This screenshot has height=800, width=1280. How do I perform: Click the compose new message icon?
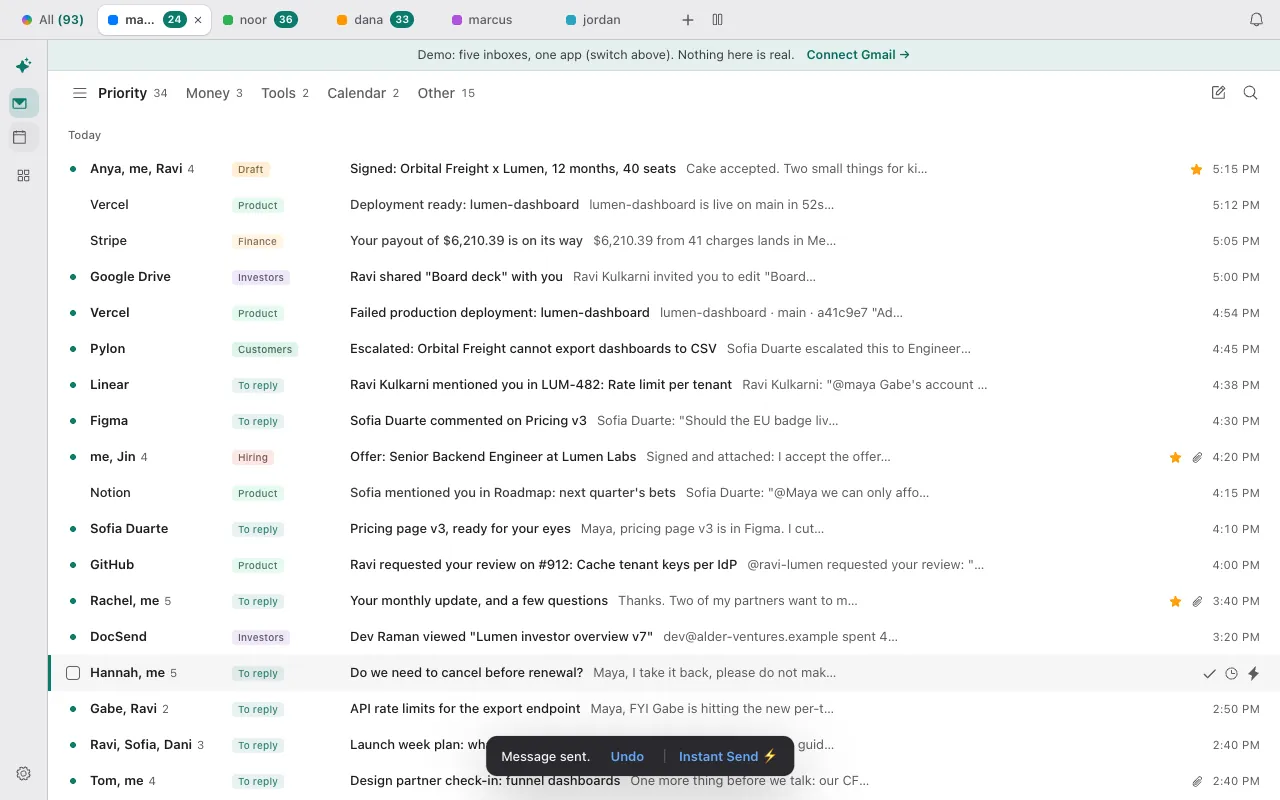[x=1218, y=93]
